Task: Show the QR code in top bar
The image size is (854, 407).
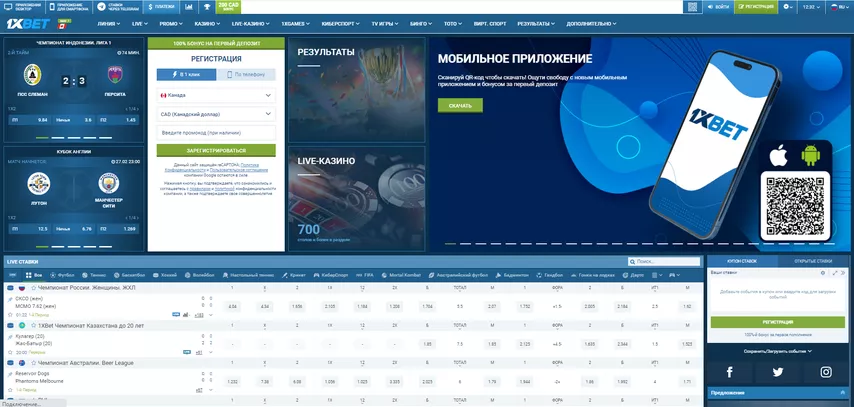Action: [x=692, y=7]
